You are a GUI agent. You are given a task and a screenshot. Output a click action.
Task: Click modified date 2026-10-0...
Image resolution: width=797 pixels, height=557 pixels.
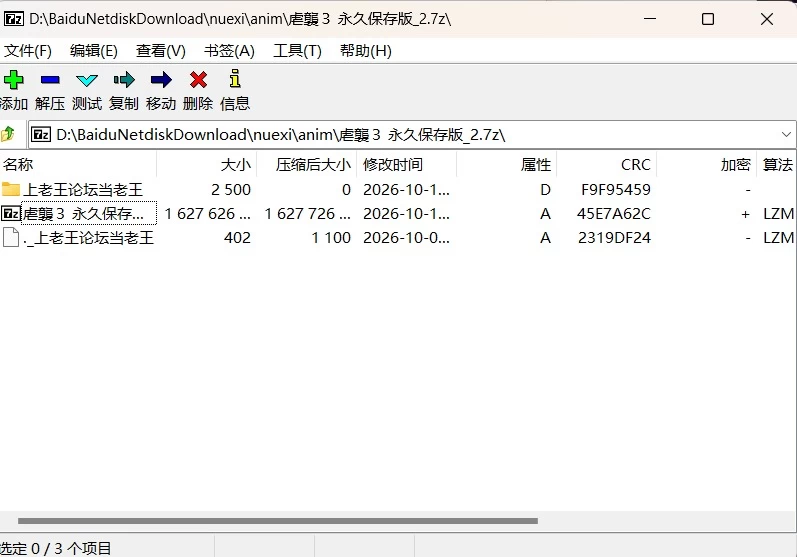tap(406, 237)
